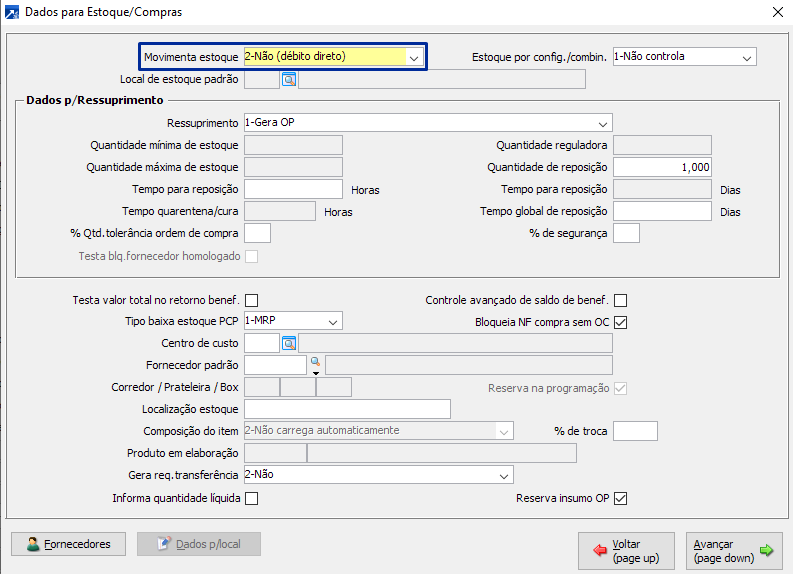Uncheck Bloqueia NF compra sem OC

point(620,322)
